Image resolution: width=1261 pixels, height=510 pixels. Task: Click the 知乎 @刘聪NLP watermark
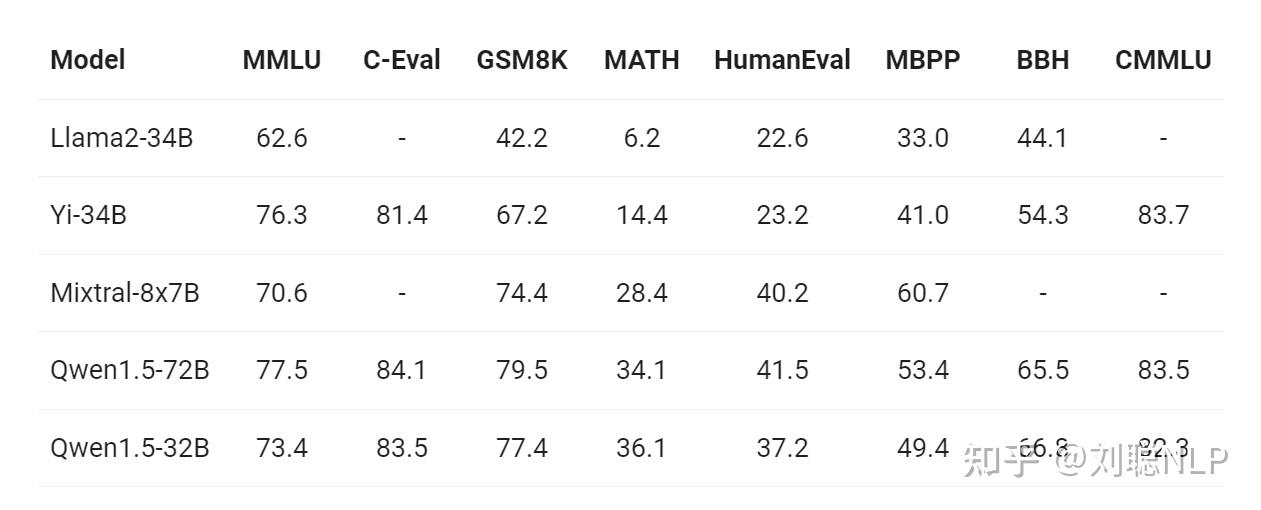1095,460
